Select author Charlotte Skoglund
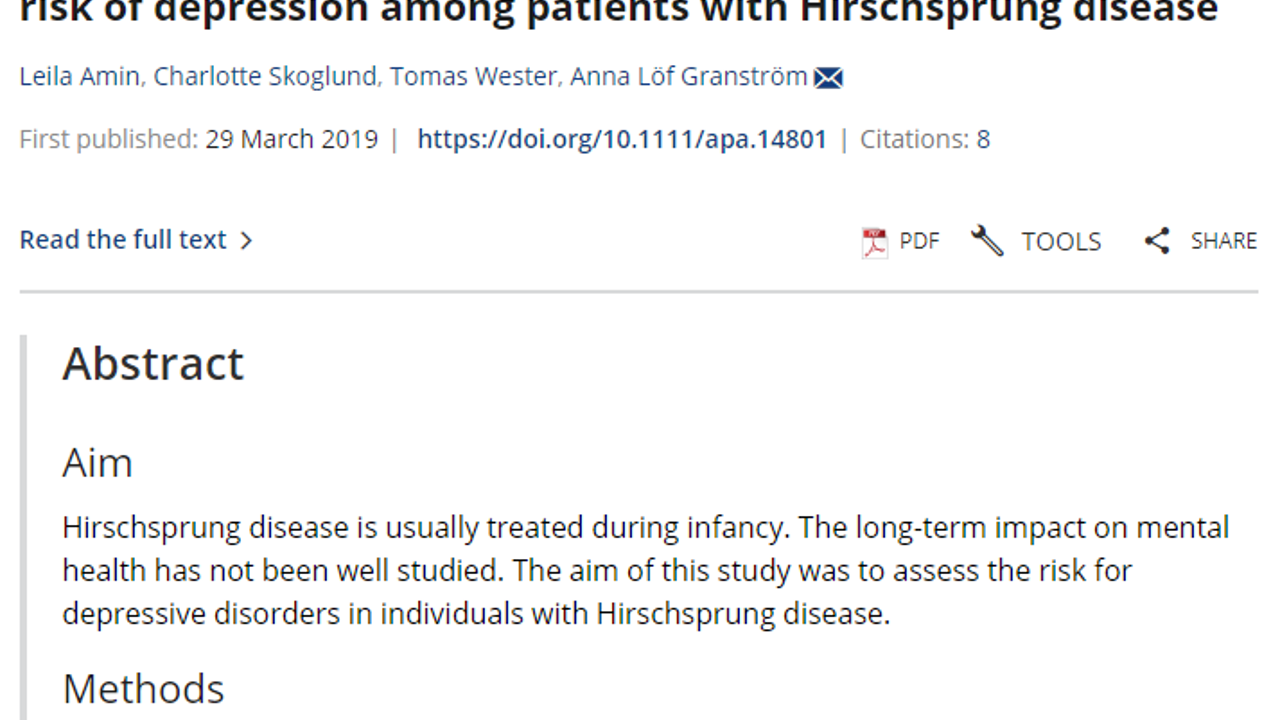Screen dimensions: 1280x720 click(265, 77)
